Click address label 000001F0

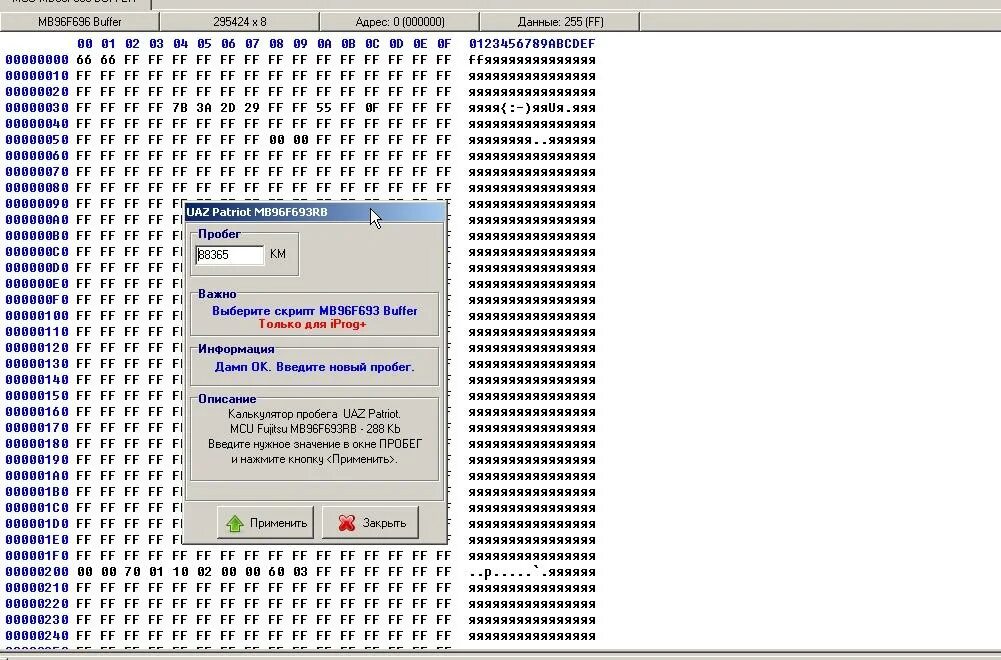(x=37, y=556)
